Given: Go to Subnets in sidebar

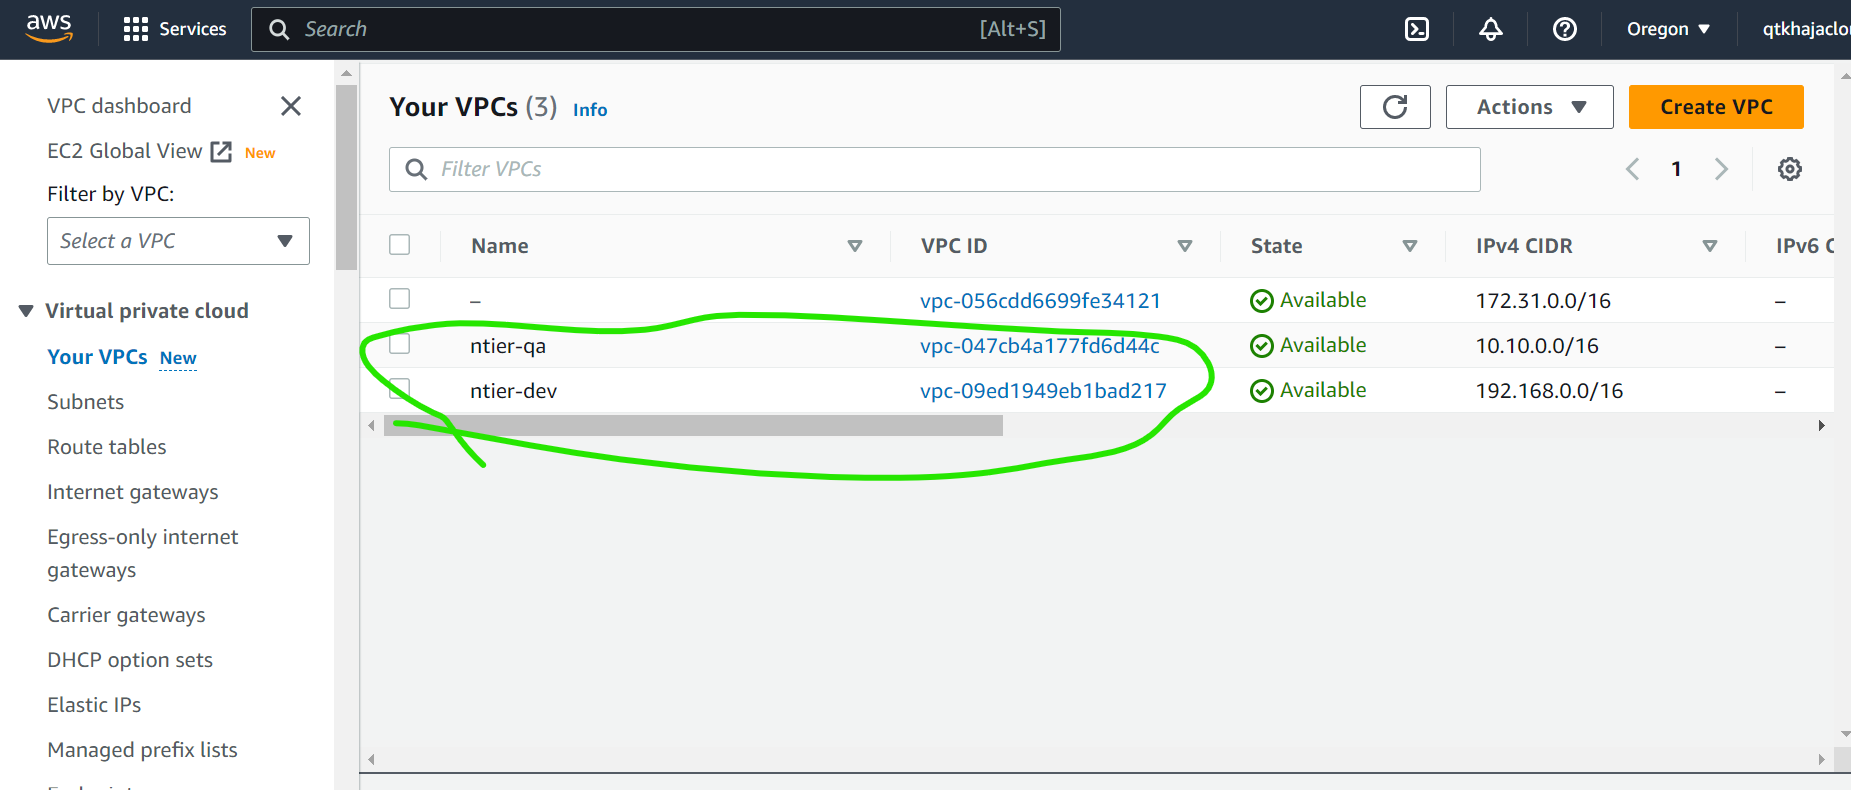Looking at the screenshot, I should tap(86, 402).
